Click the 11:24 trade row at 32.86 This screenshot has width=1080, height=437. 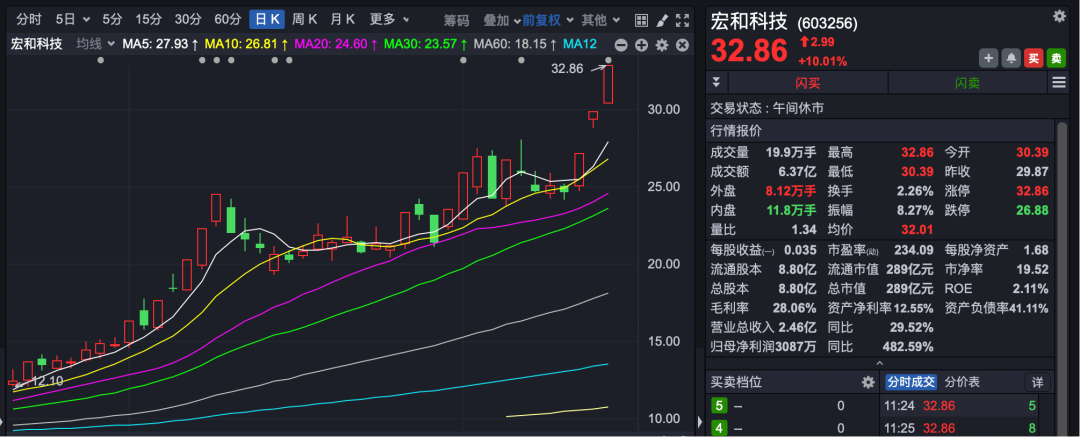tap(960, 406)
